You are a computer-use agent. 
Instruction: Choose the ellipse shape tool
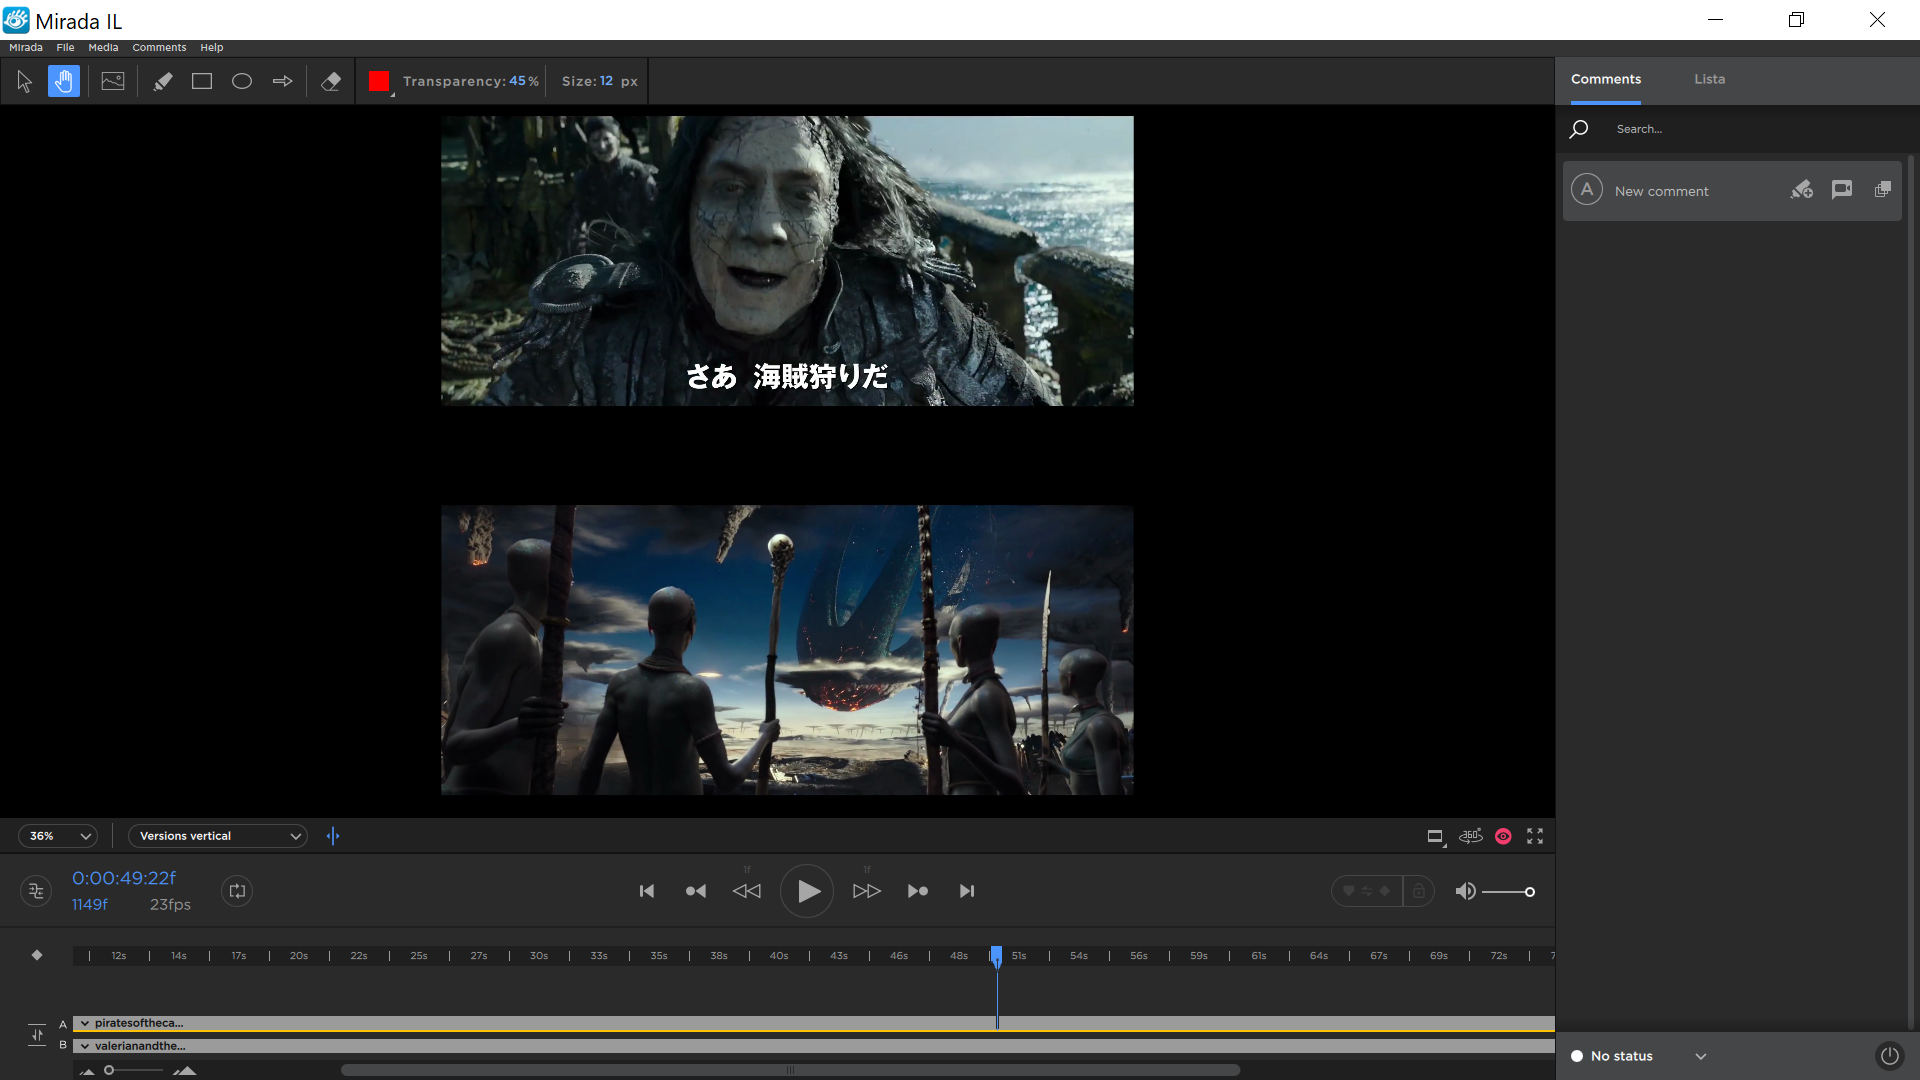tap(242, 81)
